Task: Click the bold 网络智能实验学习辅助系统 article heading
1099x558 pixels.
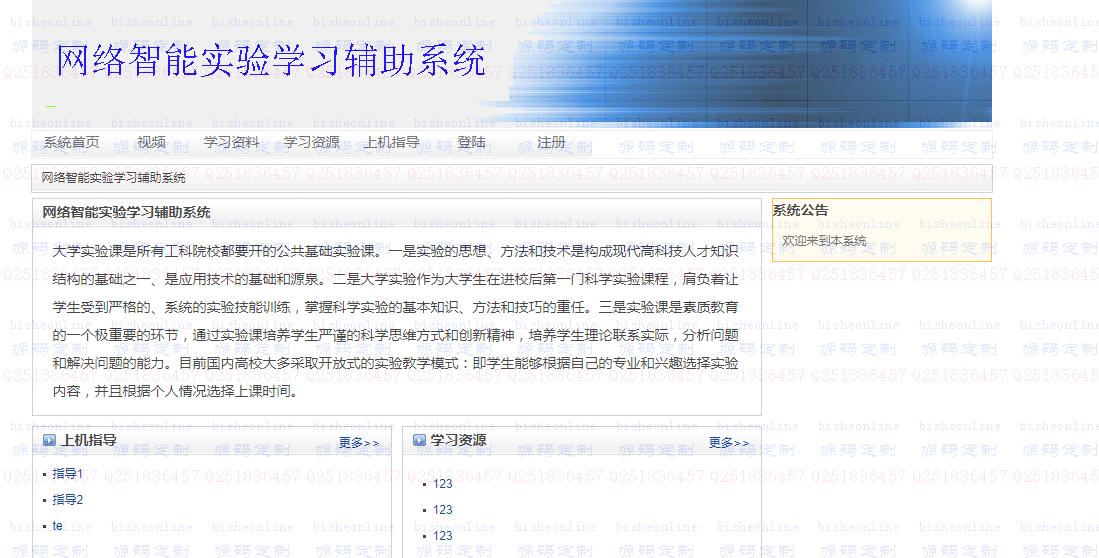Action: click(126, 212)
